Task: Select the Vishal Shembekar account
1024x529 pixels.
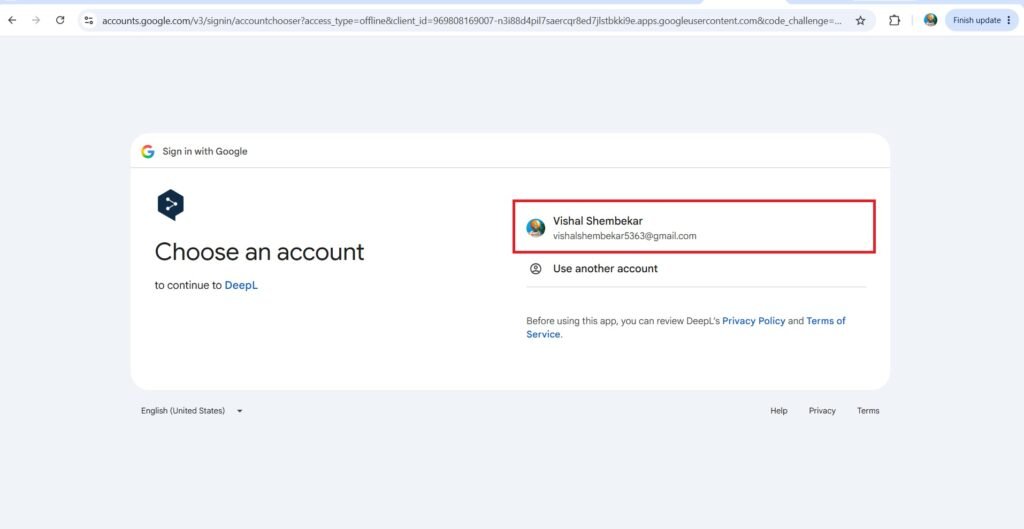Action: pyautogui.click(x=694, y=227)
